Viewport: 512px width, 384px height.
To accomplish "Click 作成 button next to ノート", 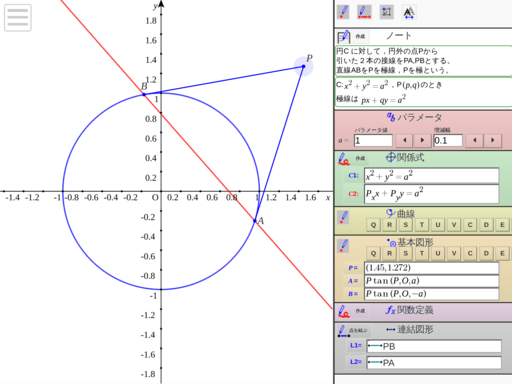I will coord(360,36).
